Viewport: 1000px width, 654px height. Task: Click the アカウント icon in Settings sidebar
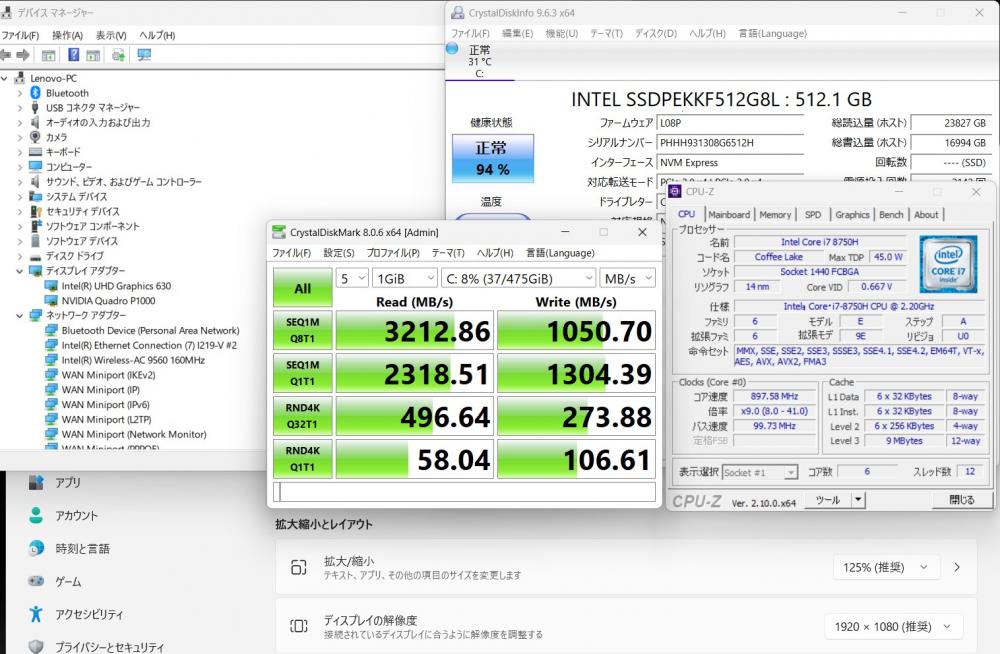click(36, 516)
